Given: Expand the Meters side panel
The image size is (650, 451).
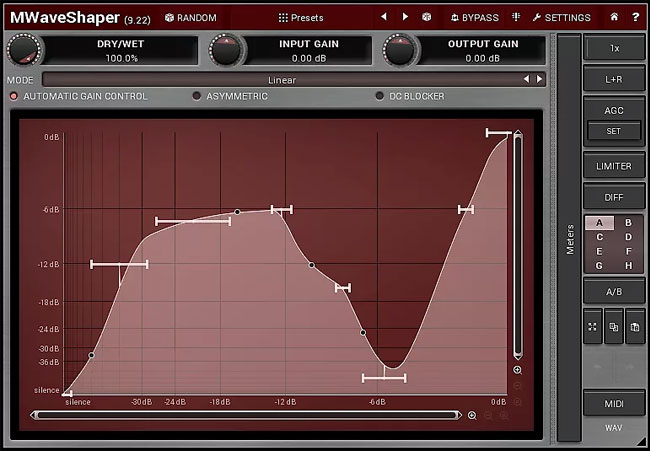Looking at the screenshot, I should [x=570, y=238].
